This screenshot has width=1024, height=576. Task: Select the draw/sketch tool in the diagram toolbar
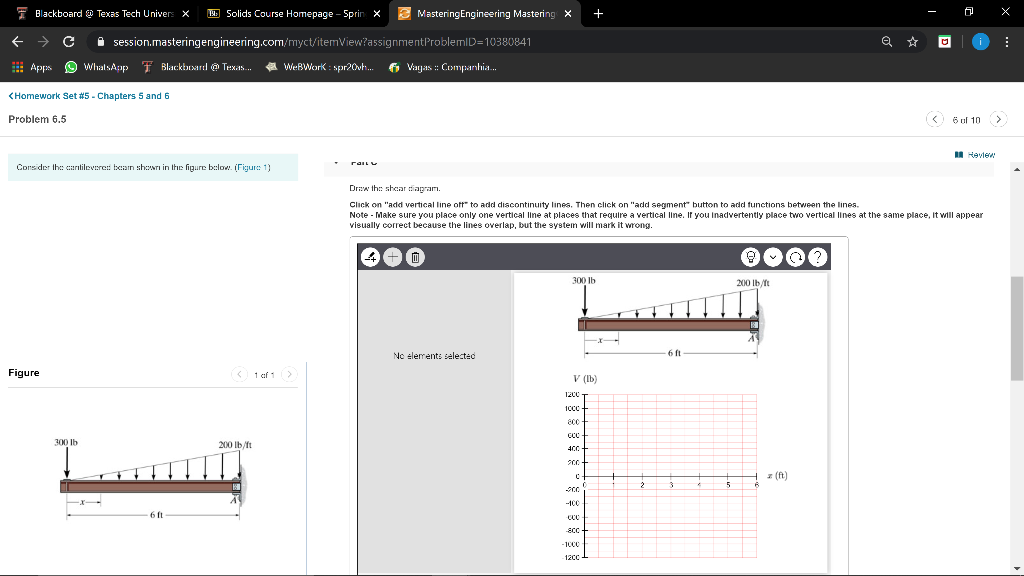(369, 257)
